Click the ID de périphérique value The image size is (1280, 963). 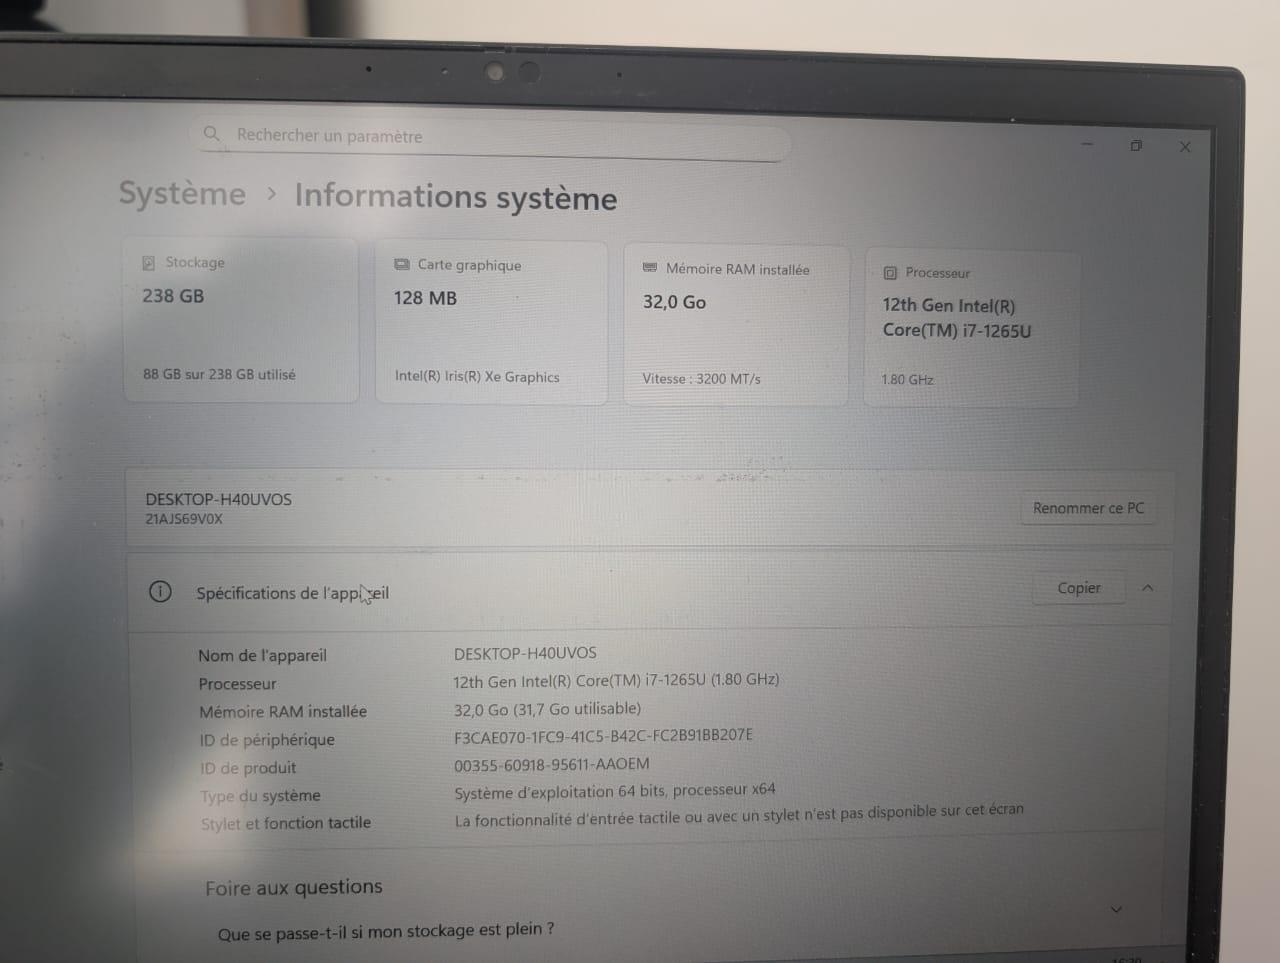(x=604, y=734)
